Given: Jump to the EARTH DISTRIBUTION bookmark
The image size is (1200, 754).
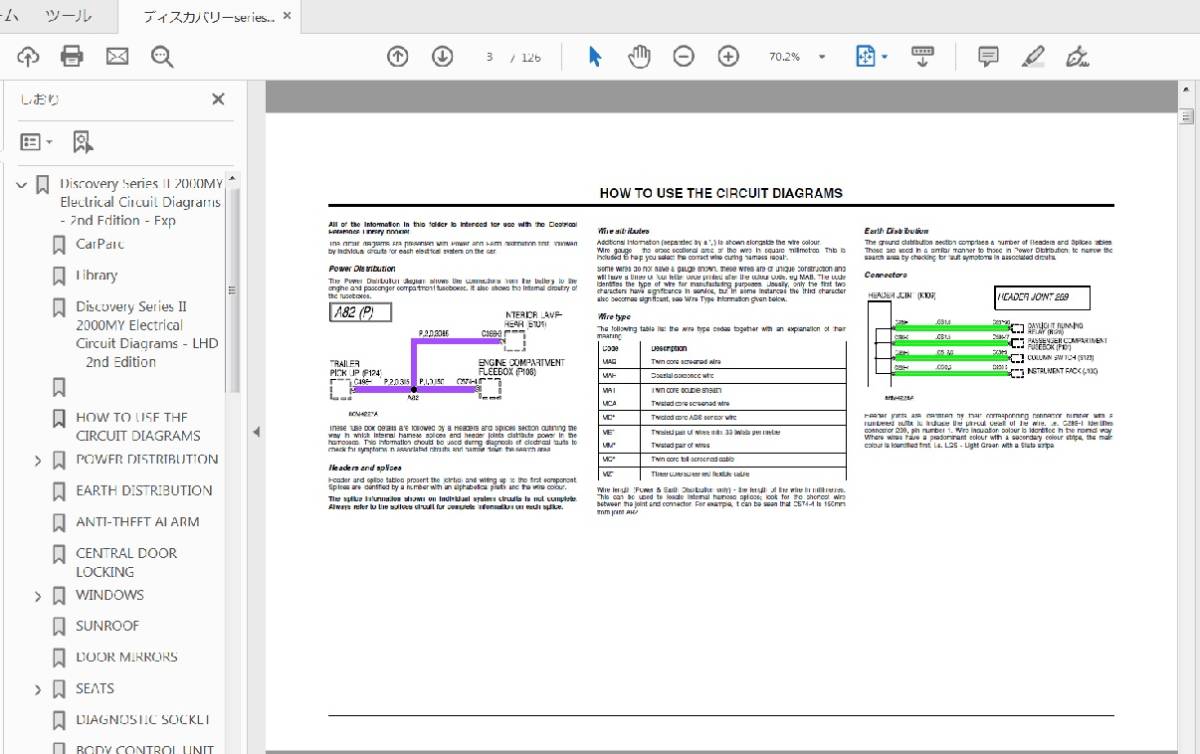Looking at the screenshot, I should pos(144,490).
